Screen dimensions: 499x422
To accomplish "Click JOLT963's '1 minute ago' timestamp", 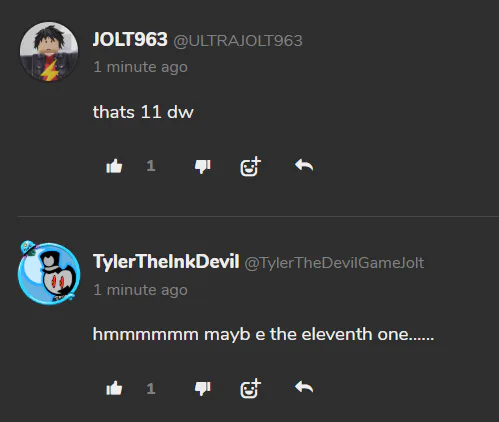I will point(140,67).
